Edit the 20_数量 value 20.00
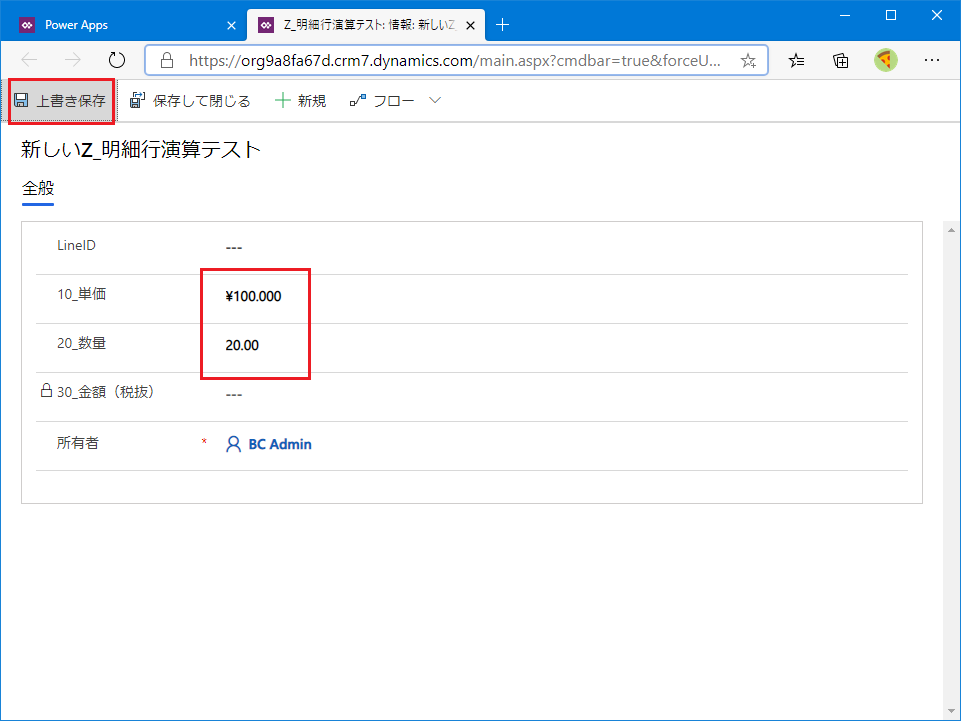 [x=242, y=345]
